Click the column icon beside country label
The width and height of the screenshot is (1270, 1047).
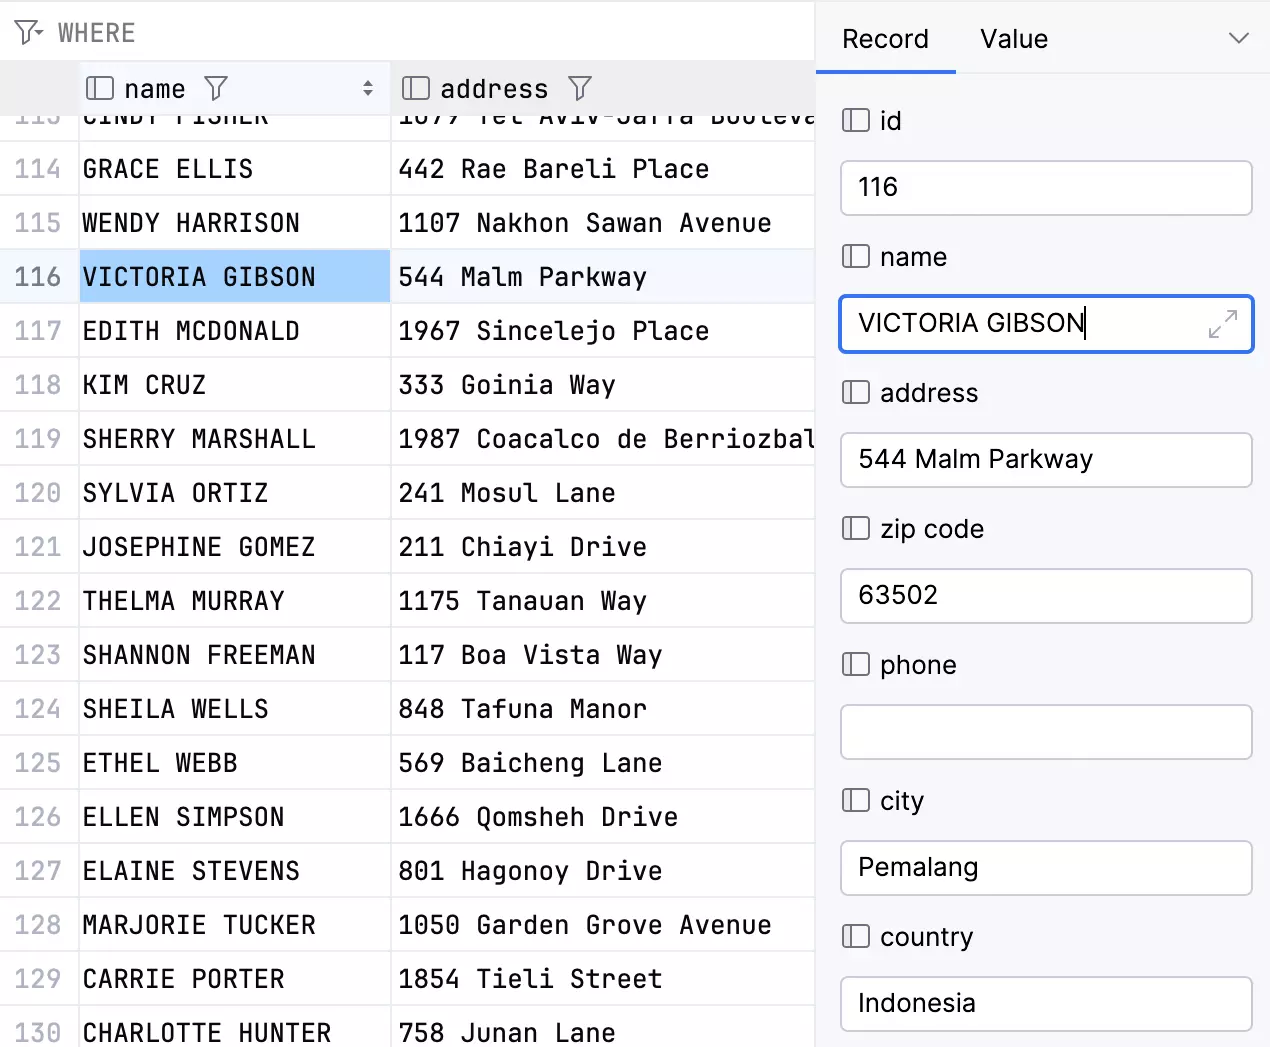pos(856,937)
